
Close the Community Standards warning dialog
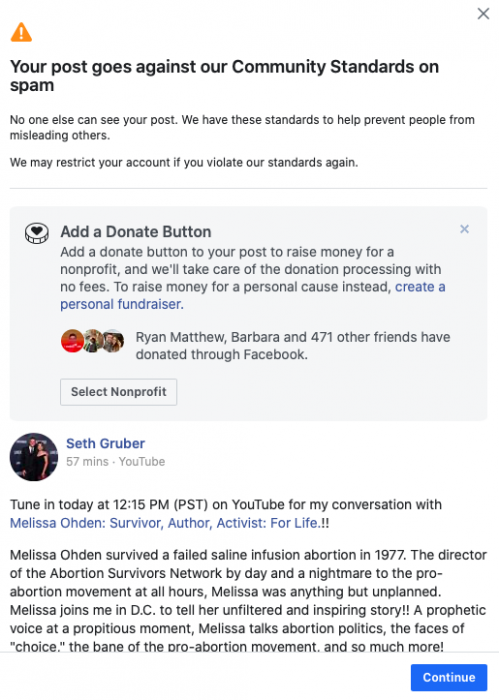click(x=483, y=13)
